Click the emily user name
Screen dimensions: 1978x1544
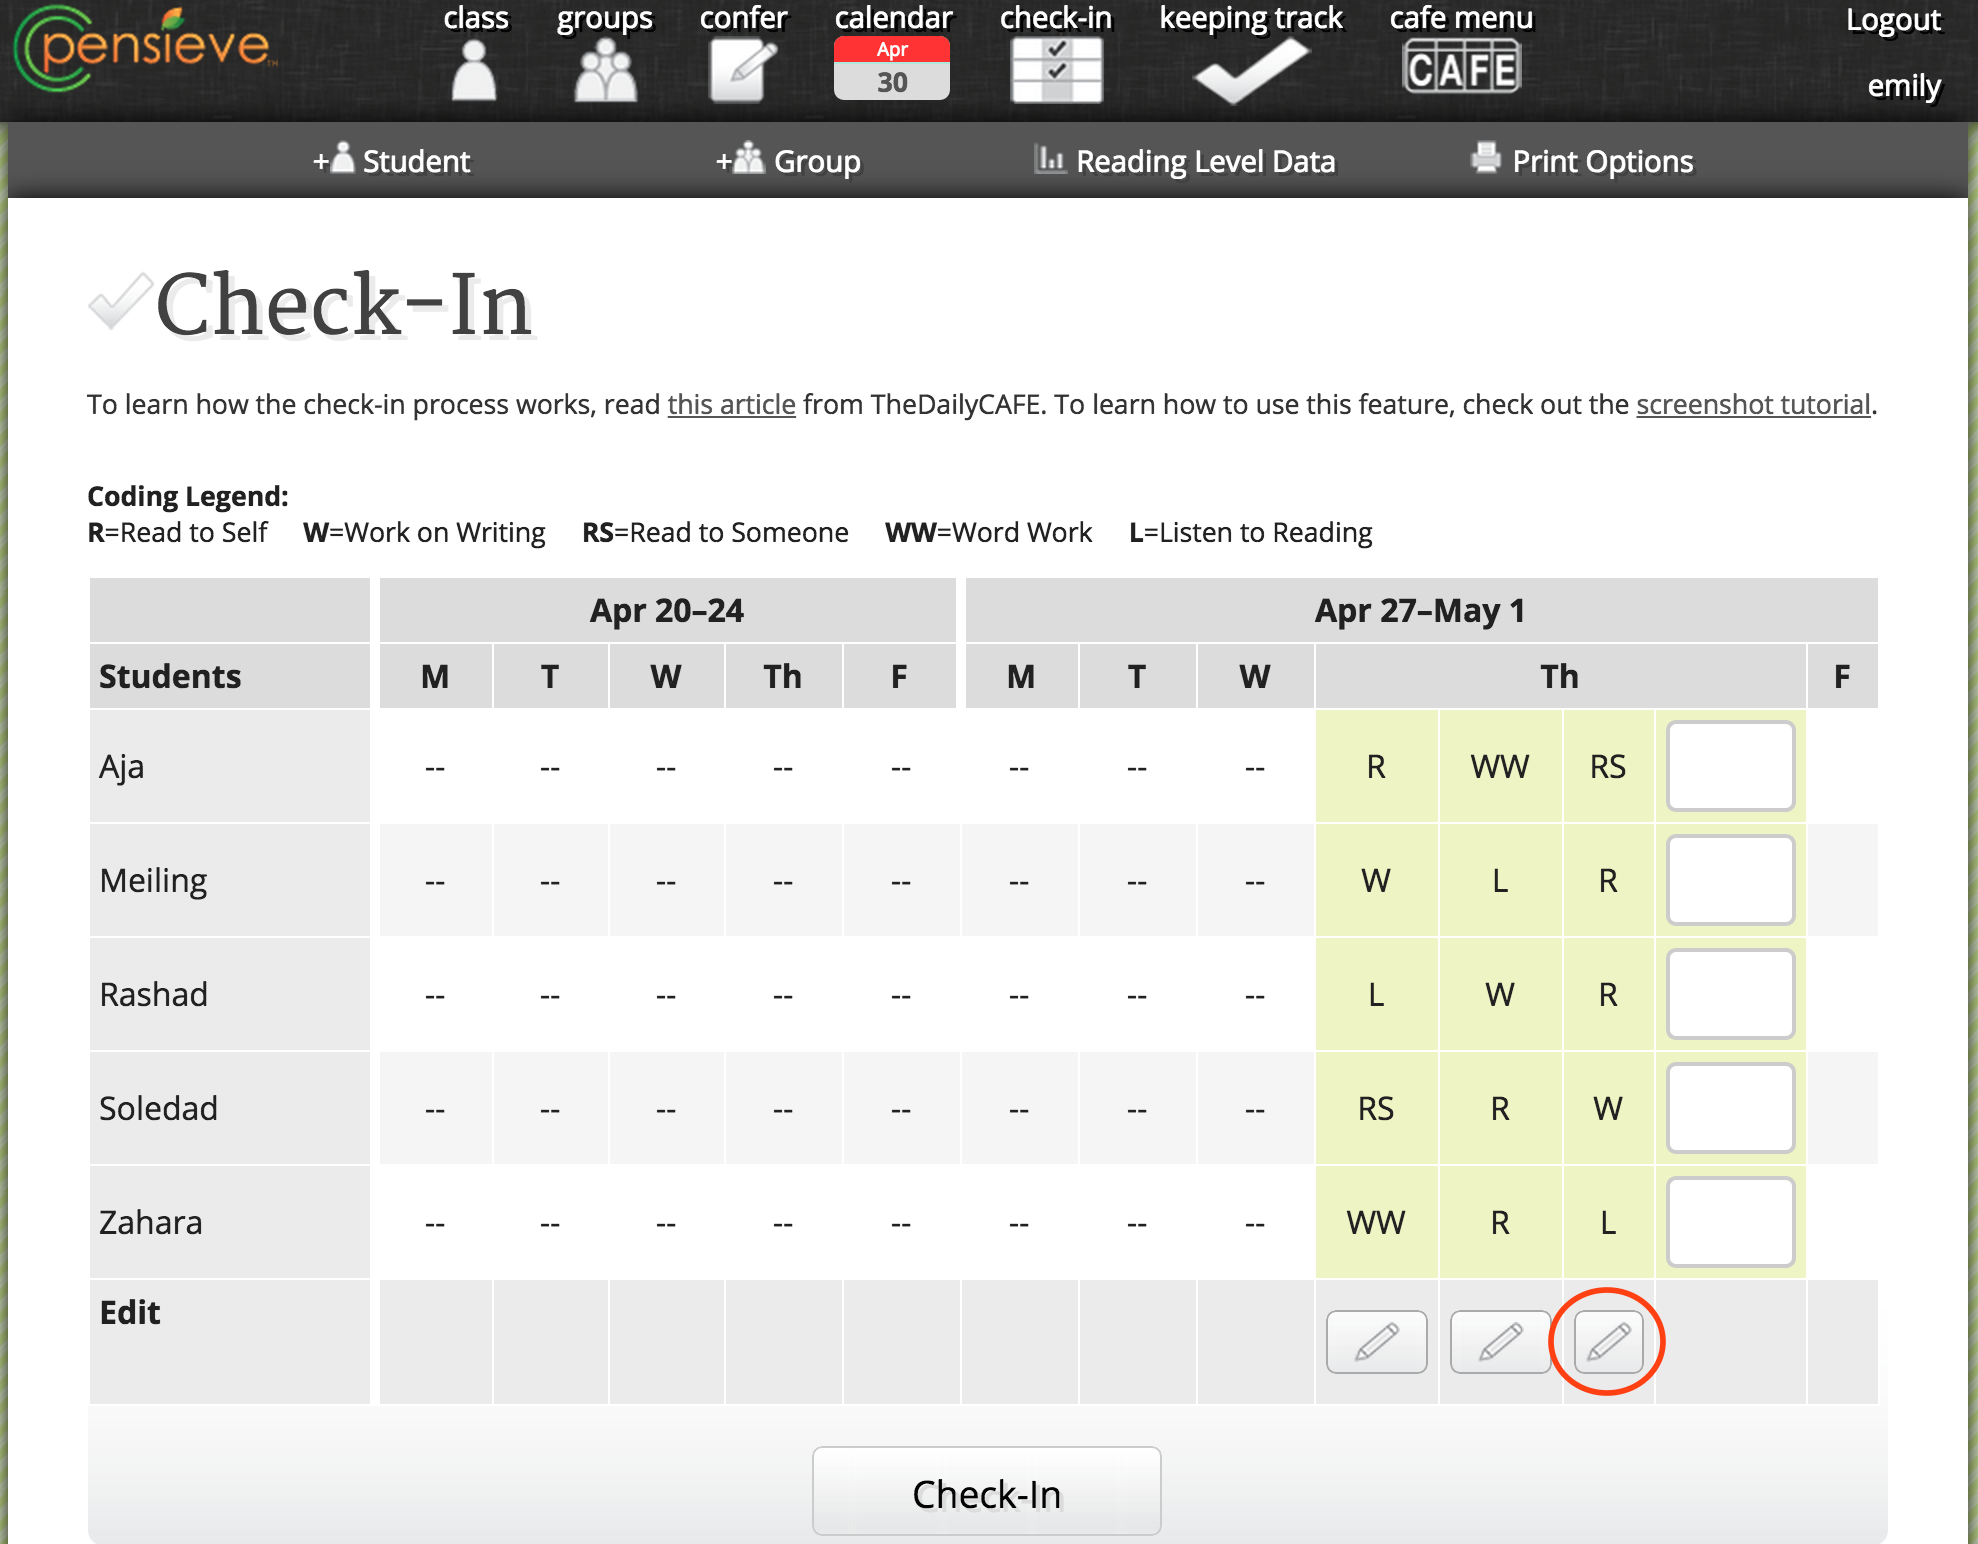tap(1904, 86)
